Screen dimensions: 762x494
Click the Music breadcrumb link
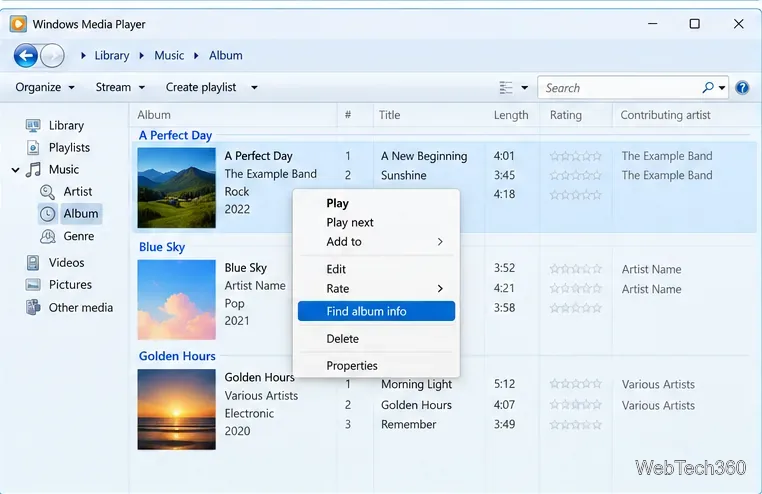[x=169, y=55]
